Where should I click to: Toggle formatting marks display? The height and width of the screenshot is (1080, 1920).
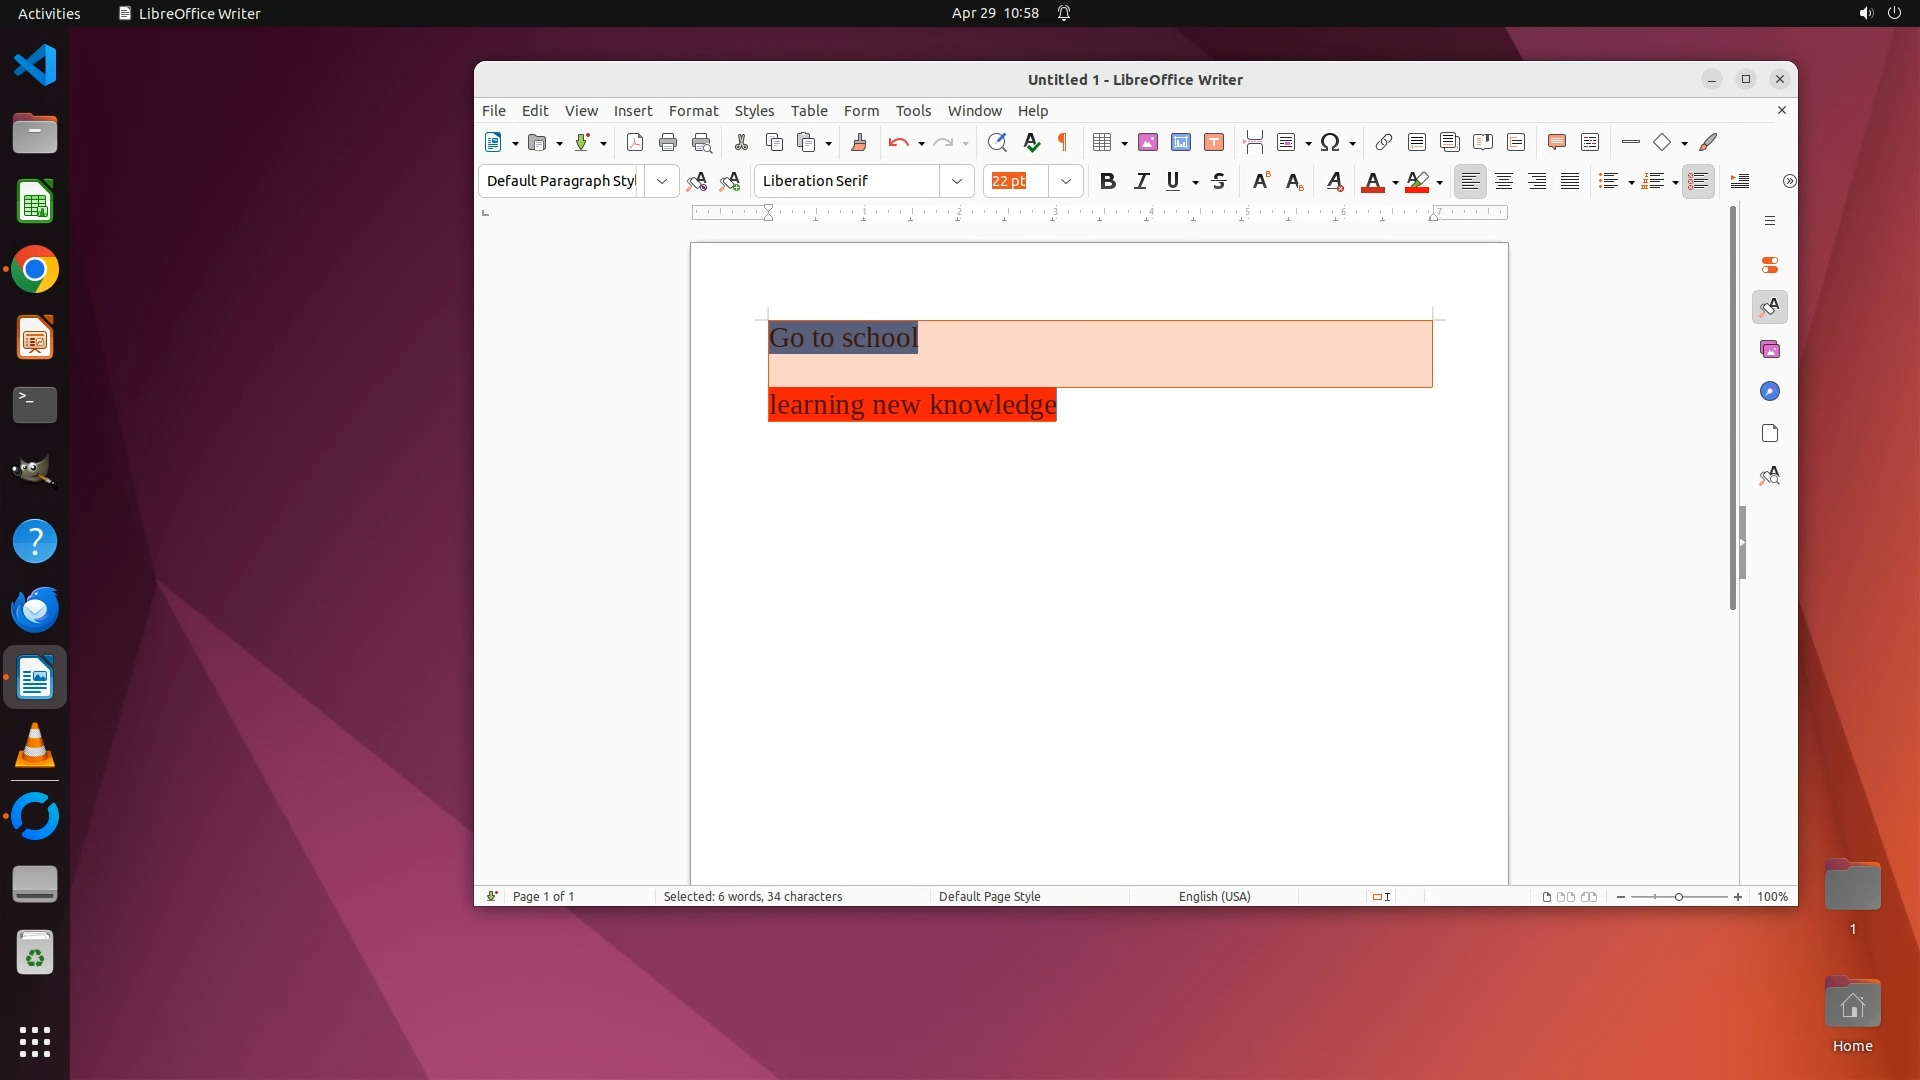coord(1063,142)
